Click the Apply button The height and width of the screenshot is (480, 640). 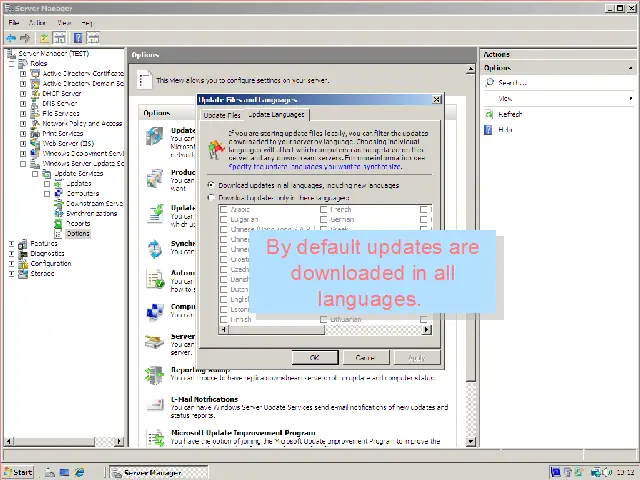(417, 358)
